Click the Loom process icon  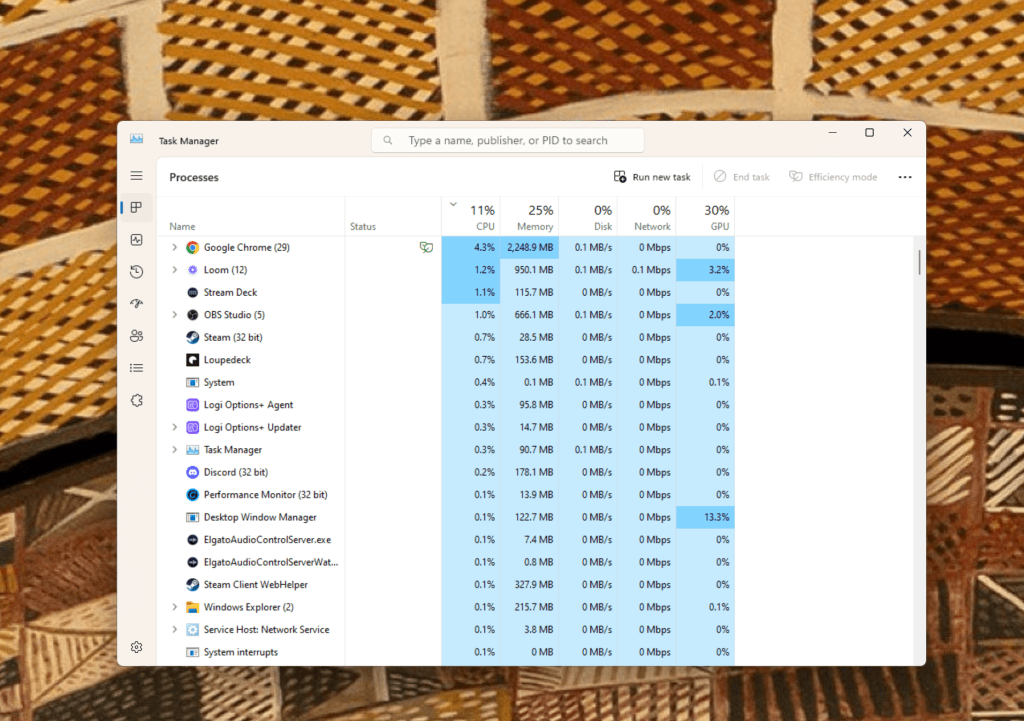(192, 270)
